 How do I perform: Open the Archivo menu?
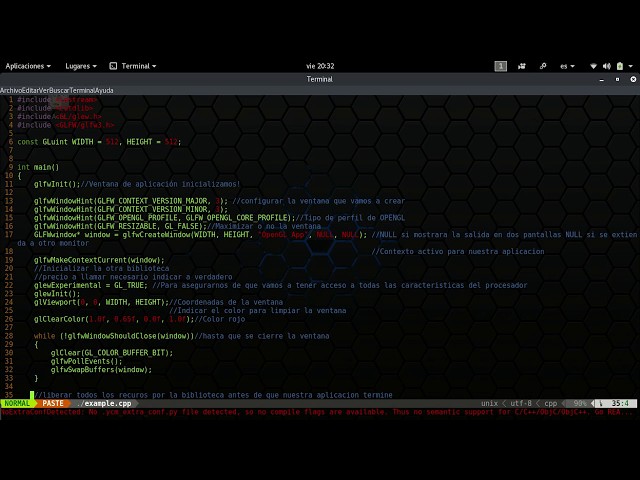click(x=10, y=91)
